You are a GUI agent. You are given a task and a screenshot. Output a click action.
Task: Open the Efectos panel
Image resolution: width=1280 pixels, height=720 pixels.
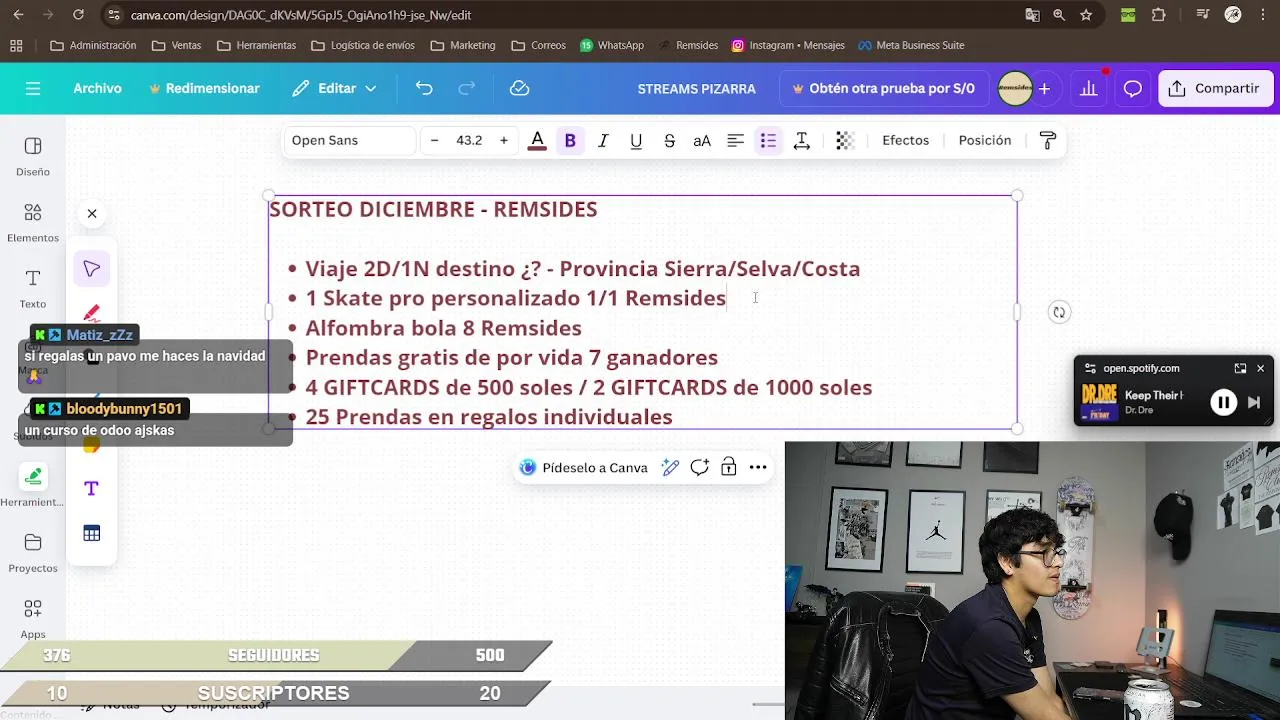click(x=905, y=140)
